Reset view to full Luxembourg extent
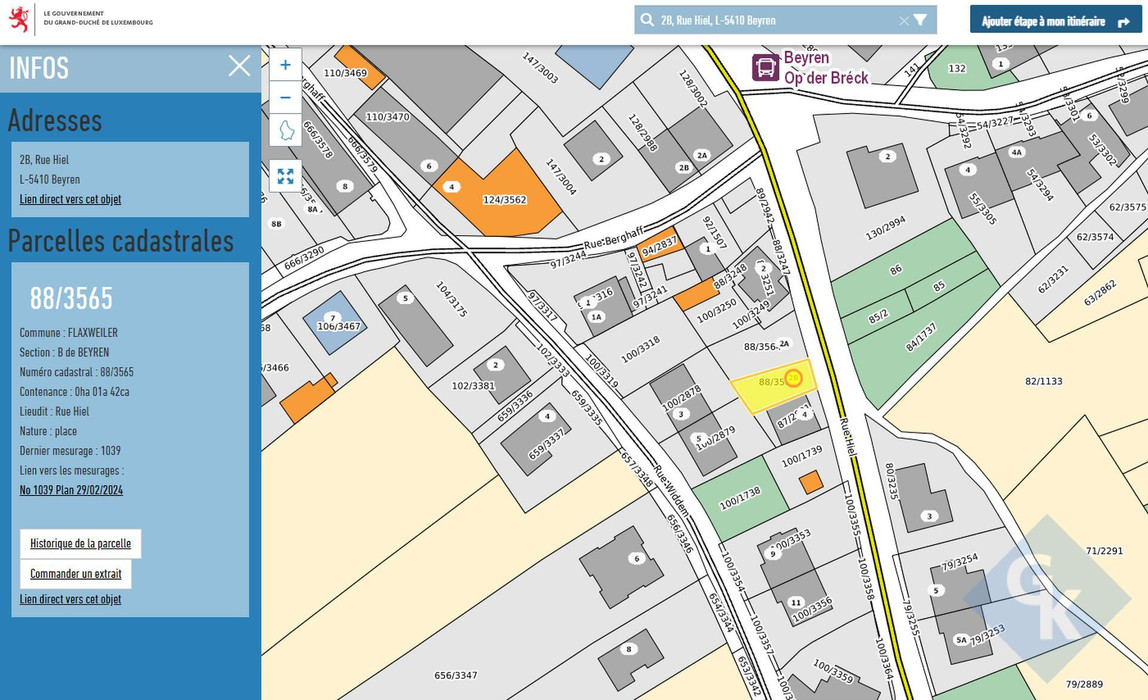1148x700 pixels. 285,131
